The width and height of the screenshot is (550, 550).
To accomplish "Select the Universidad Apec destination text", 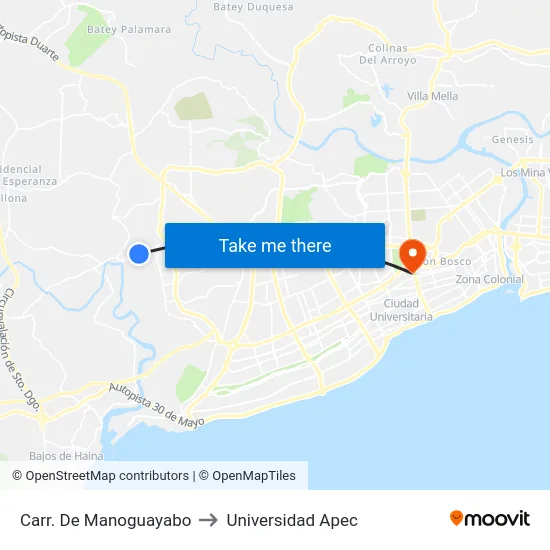I will click(292, 520).
